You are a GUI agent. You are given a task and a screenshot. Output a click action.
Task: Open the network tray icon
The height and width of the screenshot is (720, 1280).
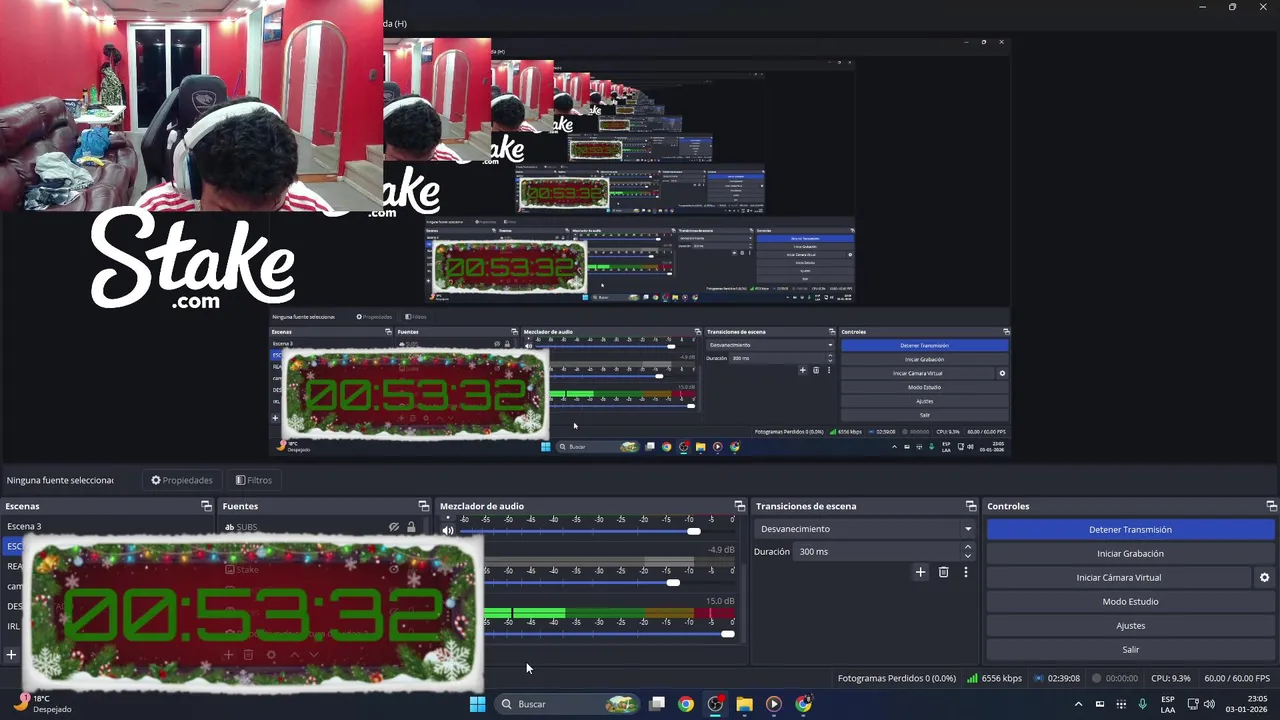[x=1192, y=704]
